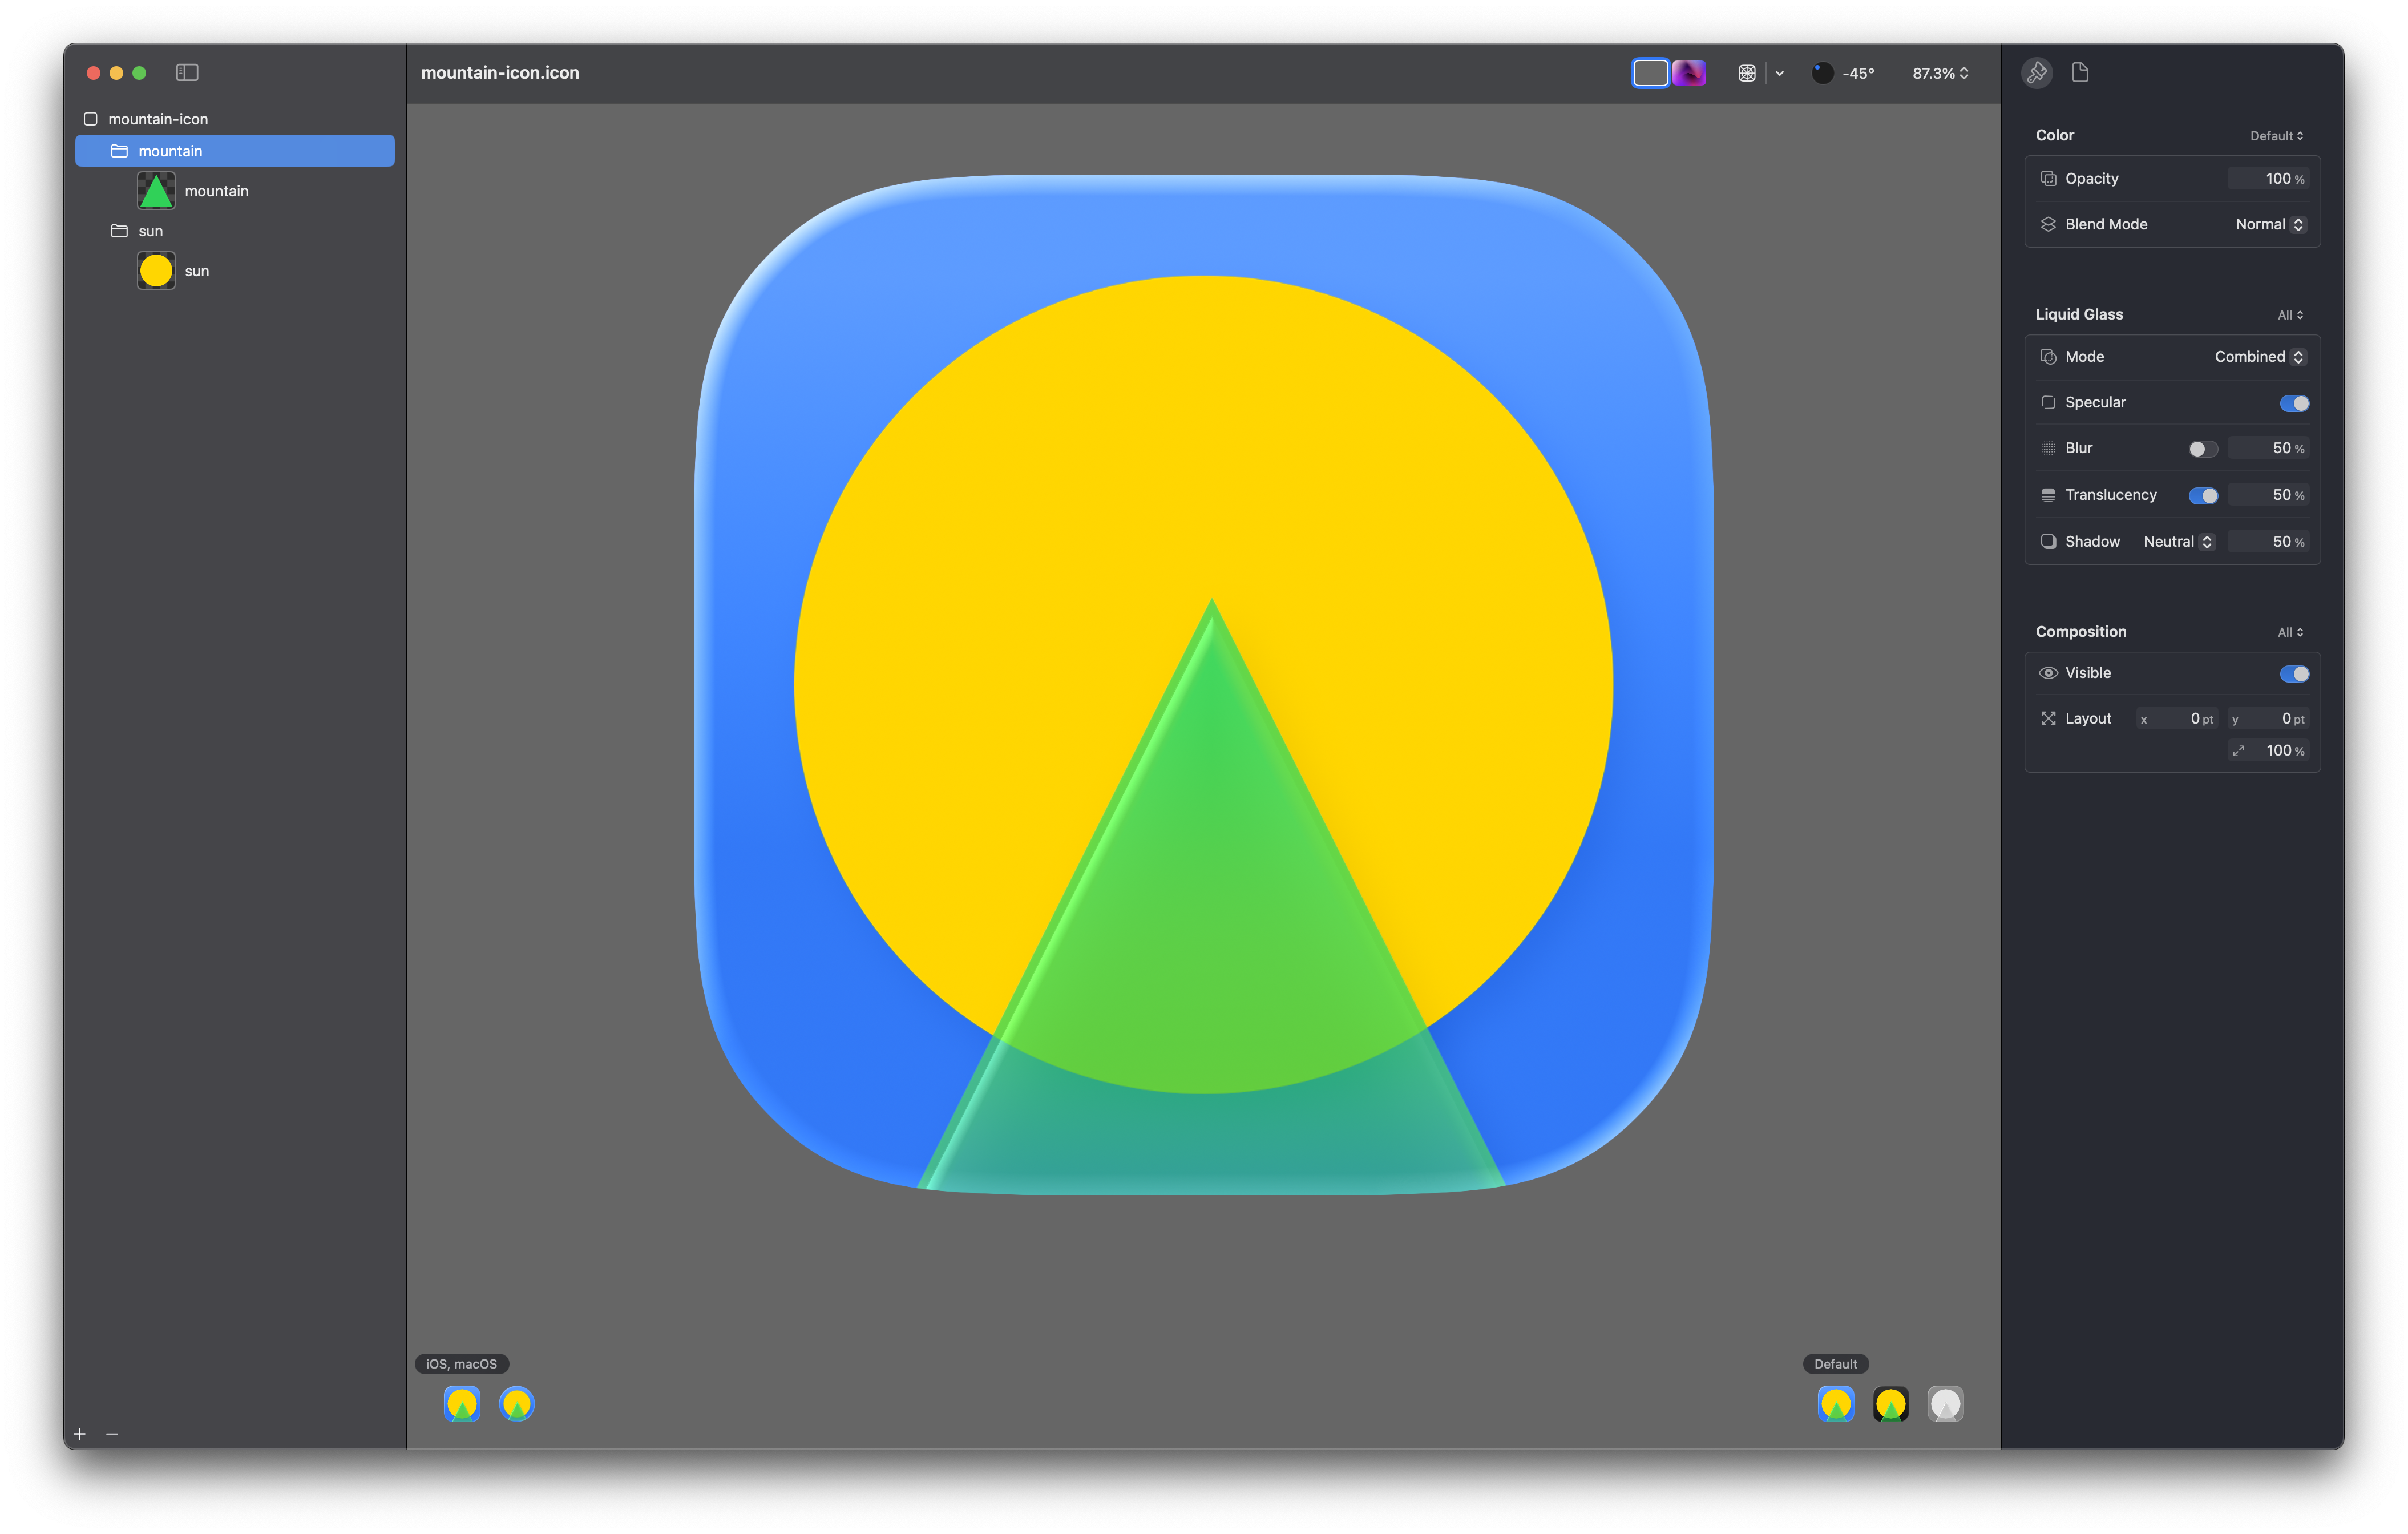2408x1534 pixels.
Task: Click the -45° light angle value
Action: tap(1858, 73)
